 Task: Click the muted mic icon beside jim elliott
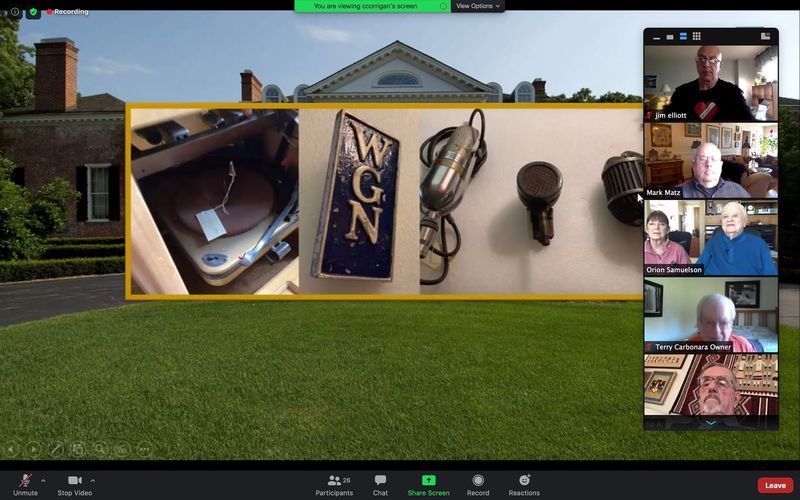[649, 115]
